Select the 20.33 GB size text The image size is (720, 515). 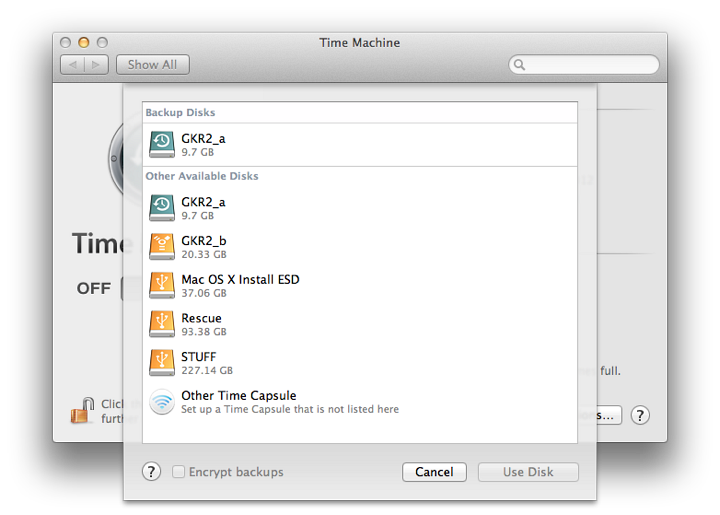pos(204,254)
